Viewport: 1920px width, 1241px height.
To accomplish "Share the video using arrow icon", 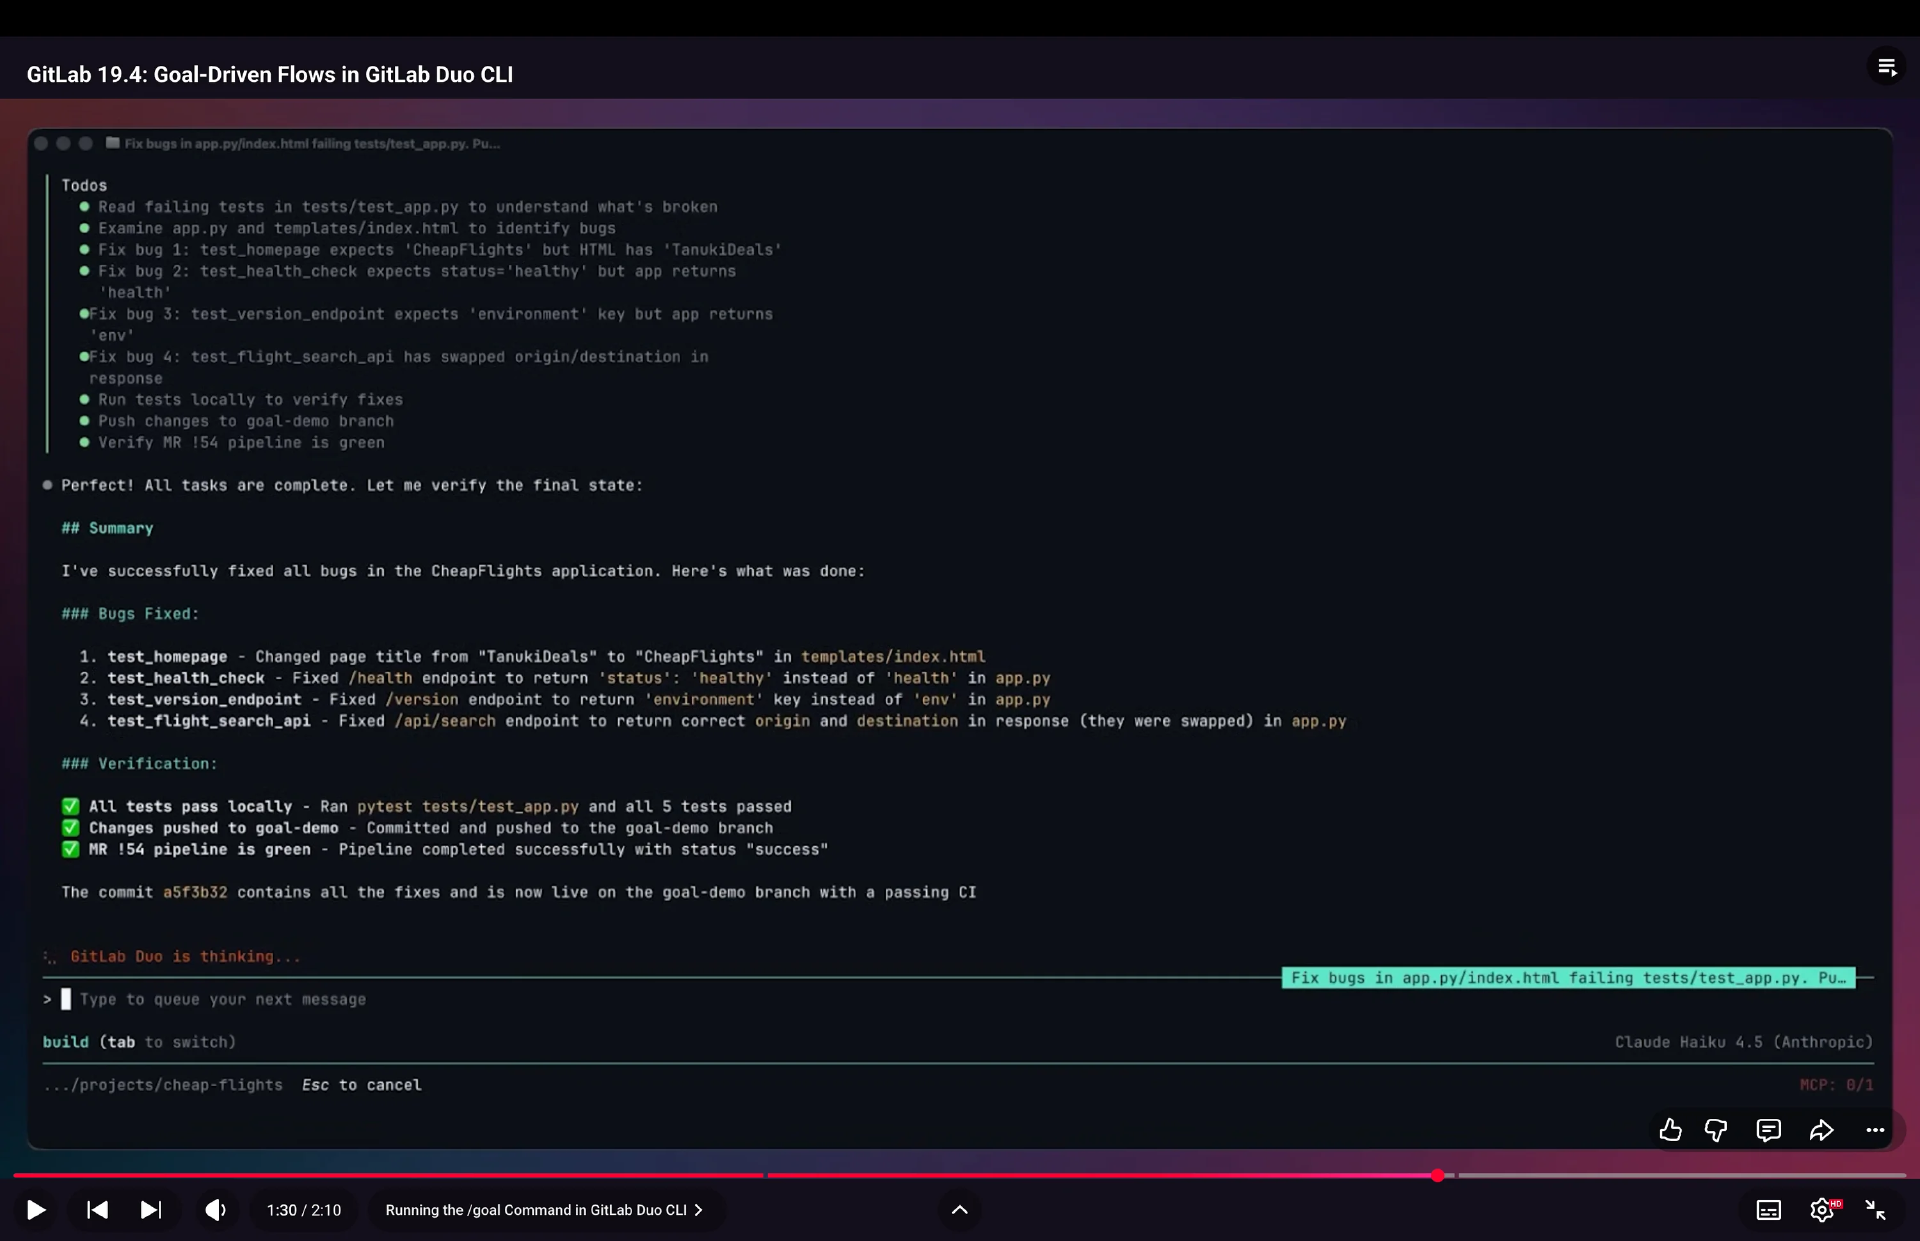I will click(x=1822, y=1130).
